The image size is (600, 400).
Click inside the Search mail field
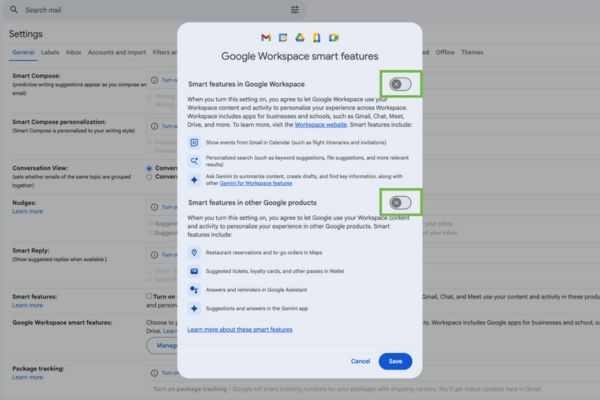click(x=150, y=9)
